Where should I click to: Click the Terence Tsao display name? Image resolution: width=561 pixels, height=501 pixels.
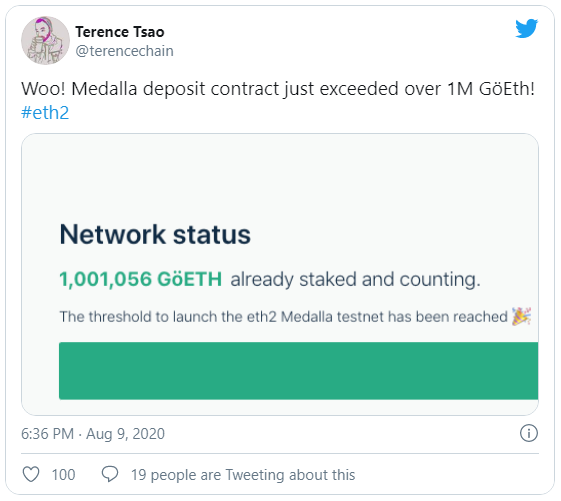(x=120, y=32)
